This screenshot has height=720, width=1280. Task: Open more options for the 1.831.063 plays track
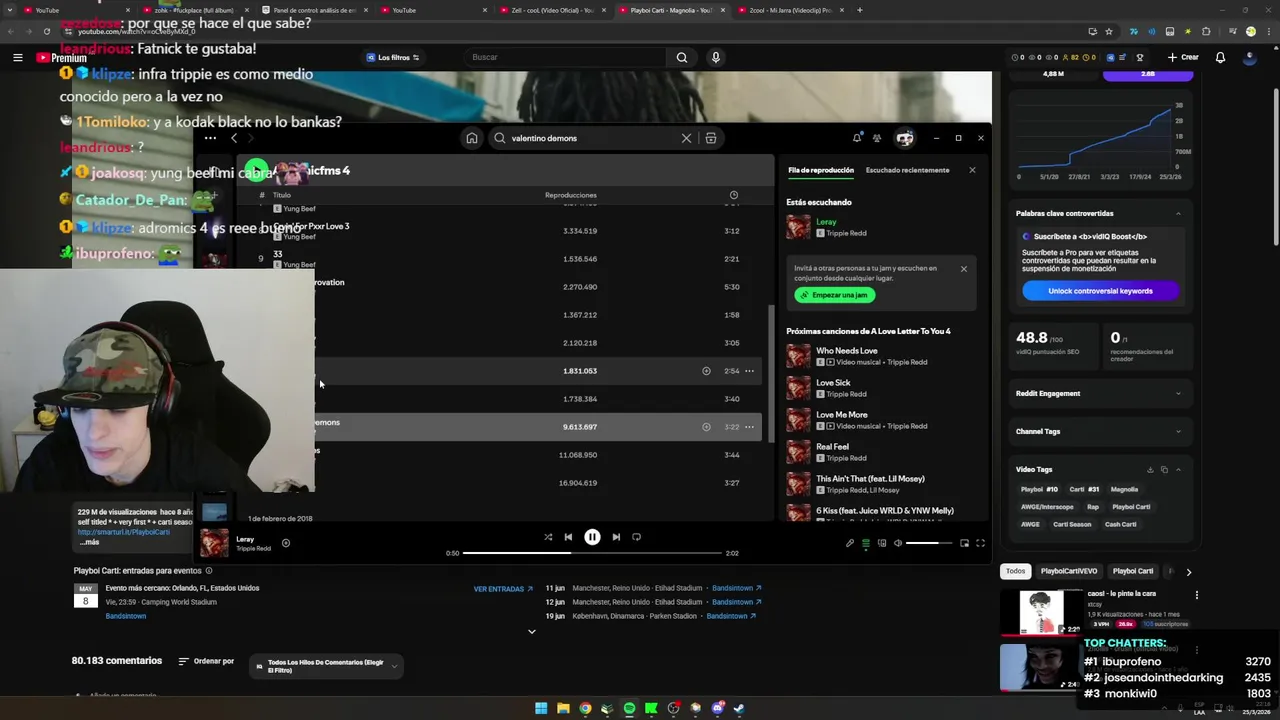point(749,371)
